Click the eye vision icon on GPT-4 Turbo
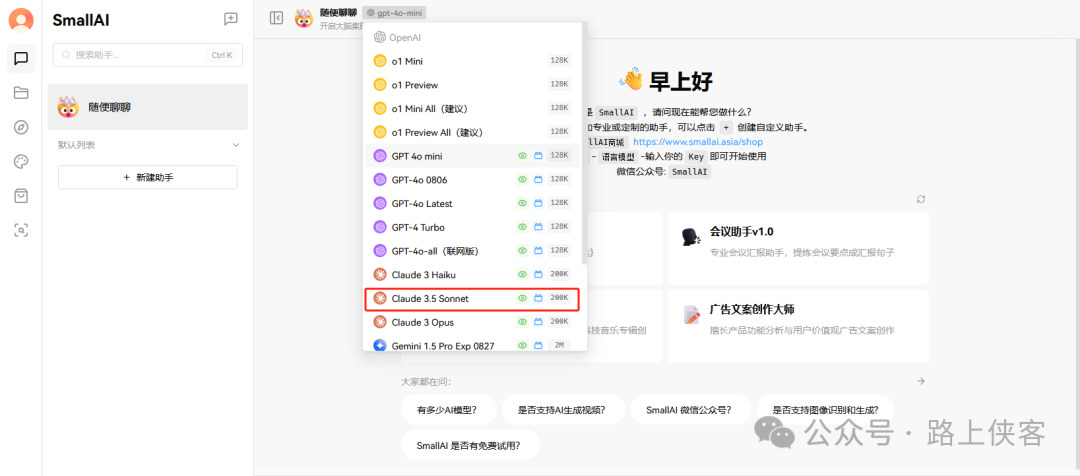1080x476 pixels. click(522, 227)
